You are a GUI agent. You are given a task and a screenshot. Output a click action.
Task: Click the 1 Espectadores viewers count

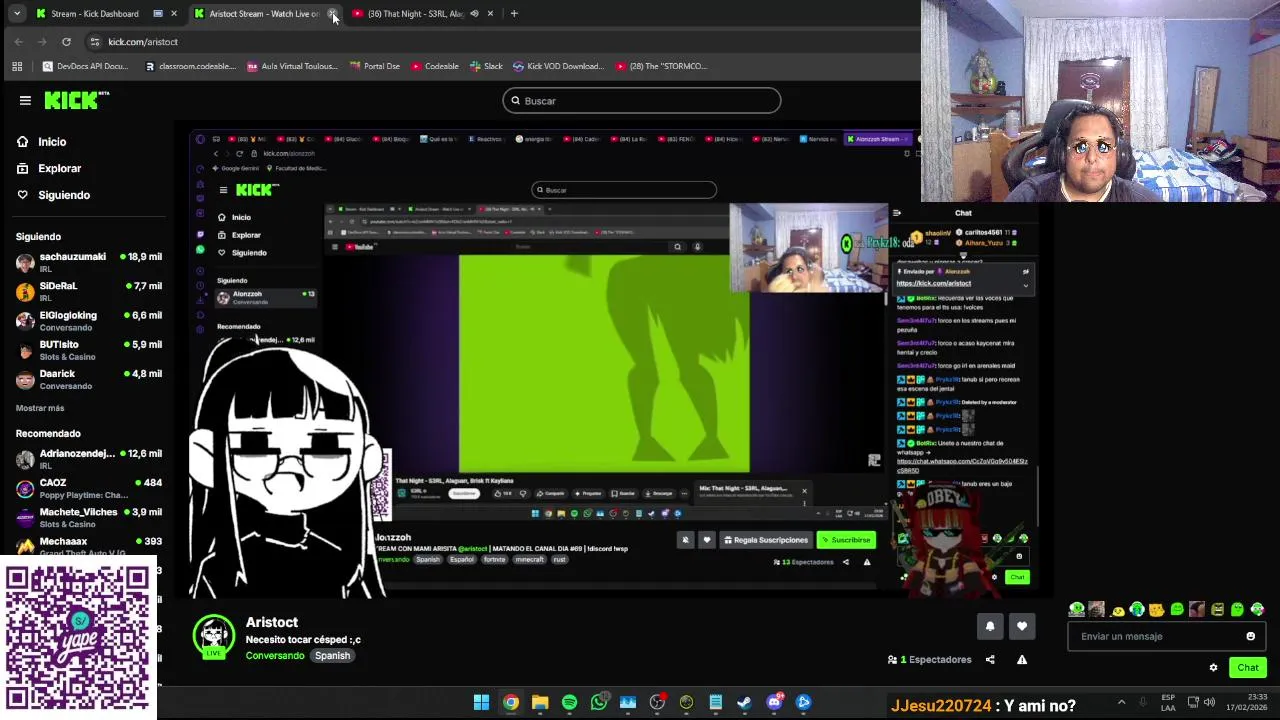[930, 660]
